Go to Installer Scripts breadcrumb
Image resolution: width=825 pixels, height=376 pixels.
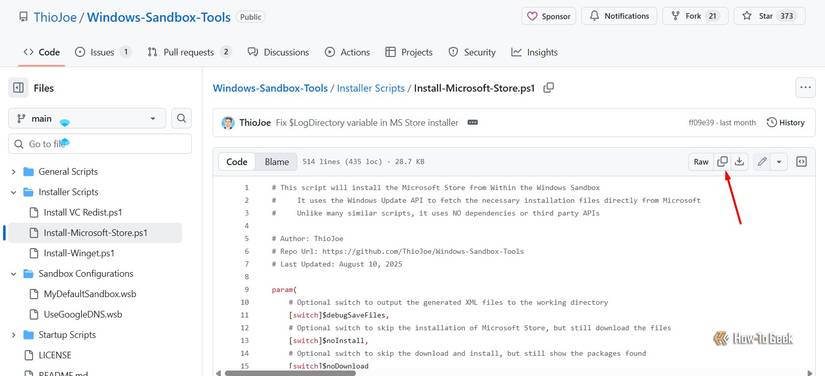click(x=370, y=88)
